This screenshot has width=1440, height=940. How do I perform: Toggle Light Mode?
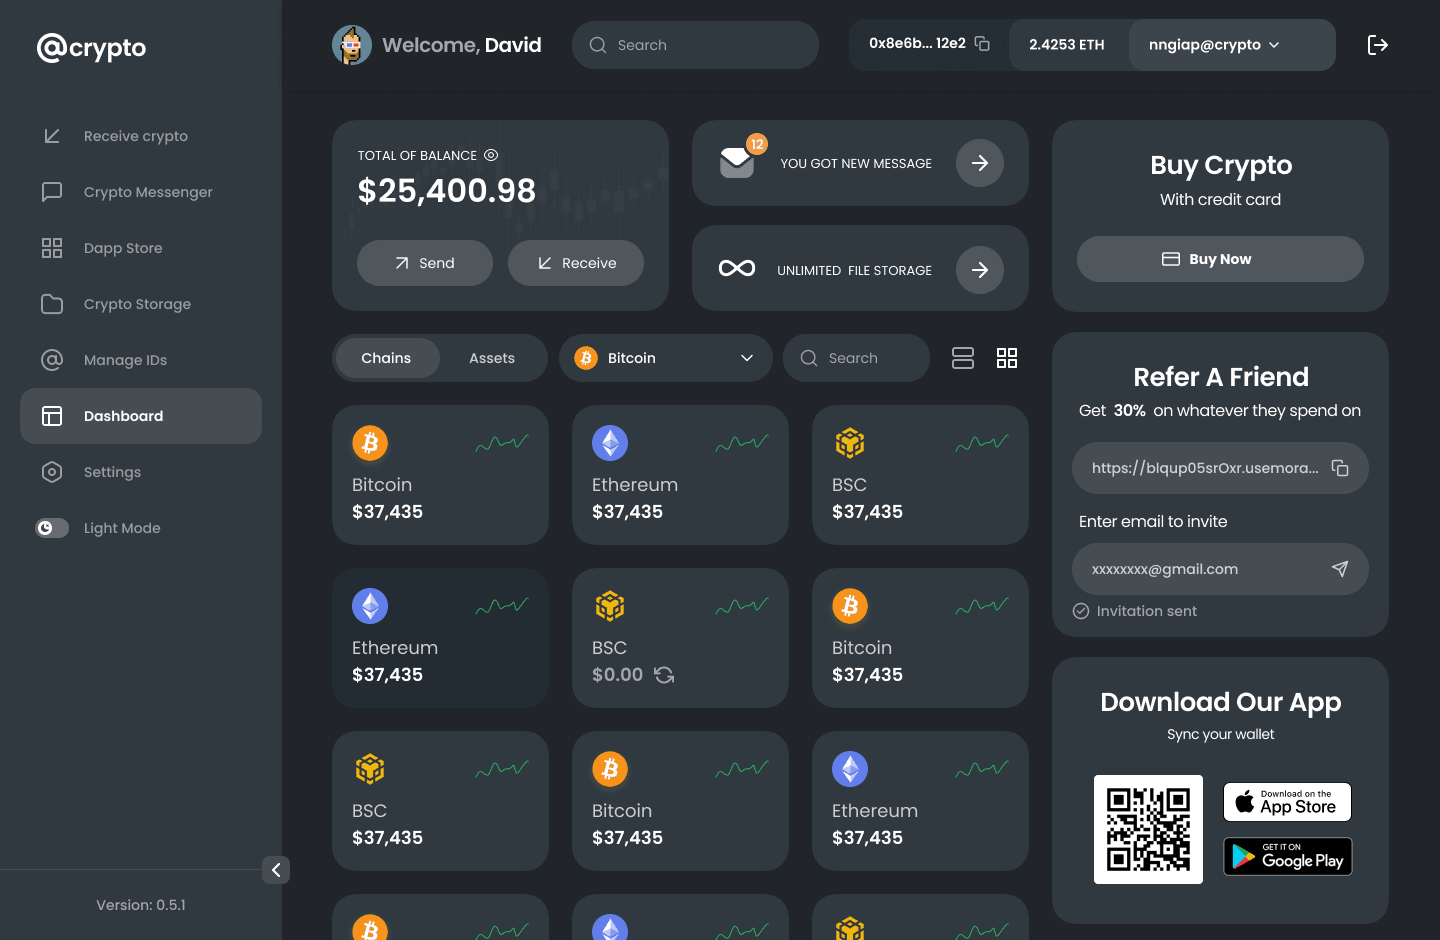(52, 528)
